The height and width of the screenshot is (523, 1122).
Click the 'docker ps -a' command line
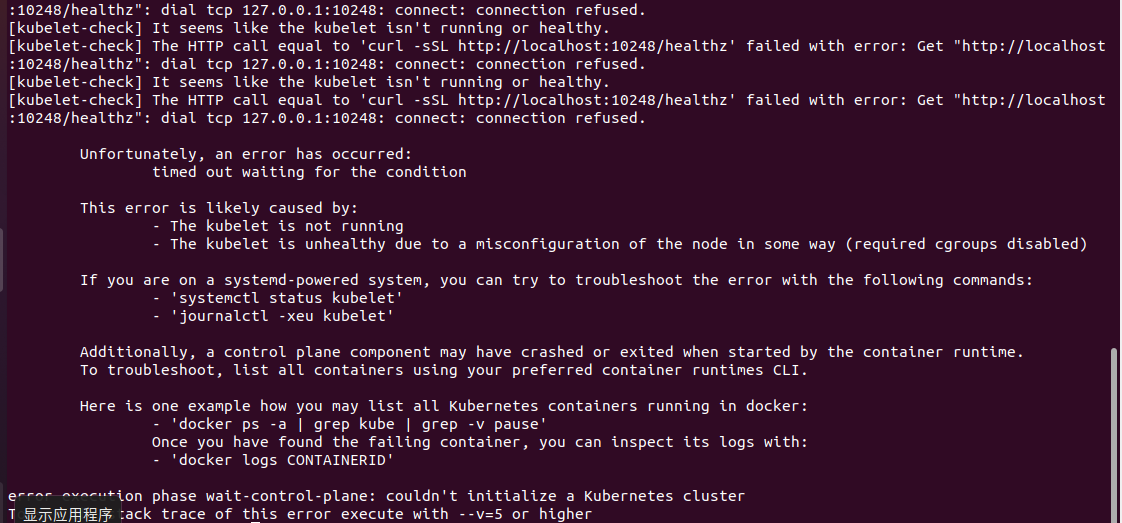click(350, 424)
